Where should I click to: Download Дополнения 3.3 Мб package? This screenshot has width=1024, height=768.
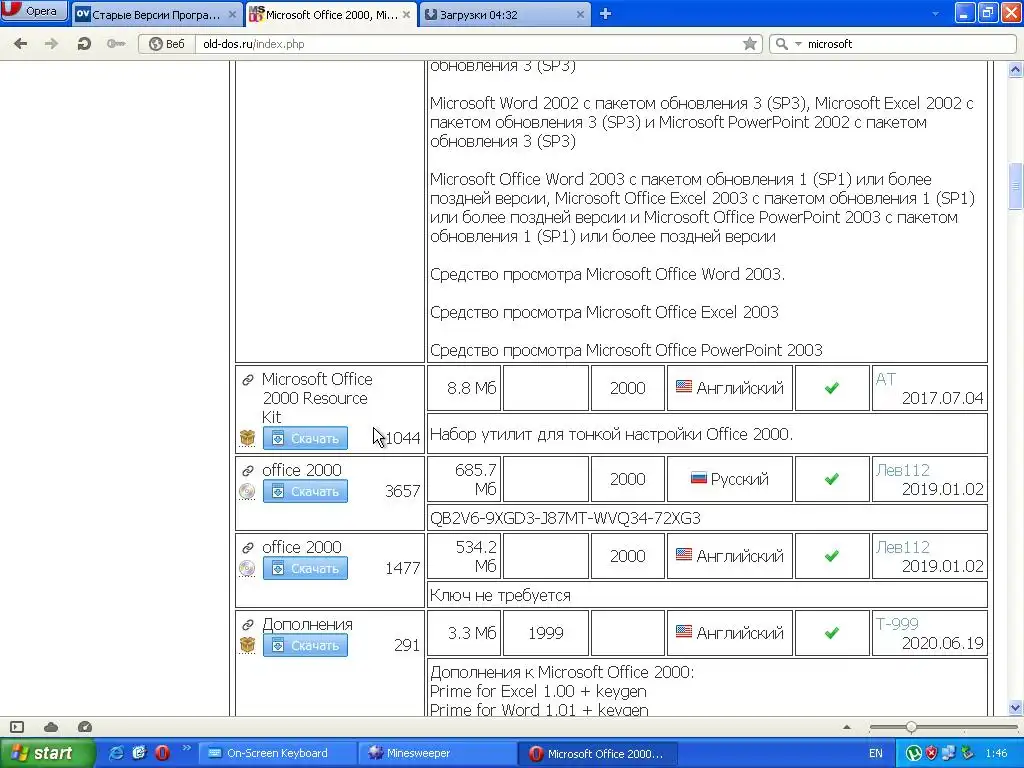click(x=305, y=645)
